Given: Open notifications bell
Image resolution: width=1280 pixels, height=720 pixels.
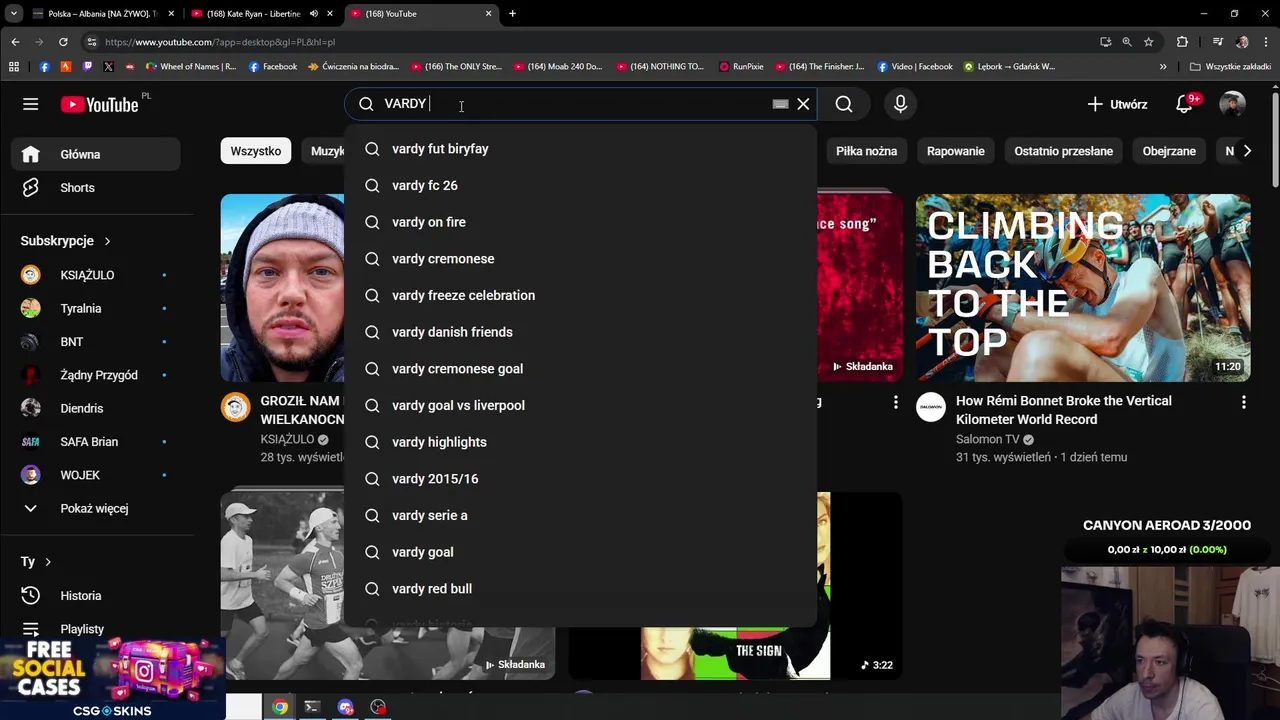Looking at the screenshot, I should point(1184,104).
